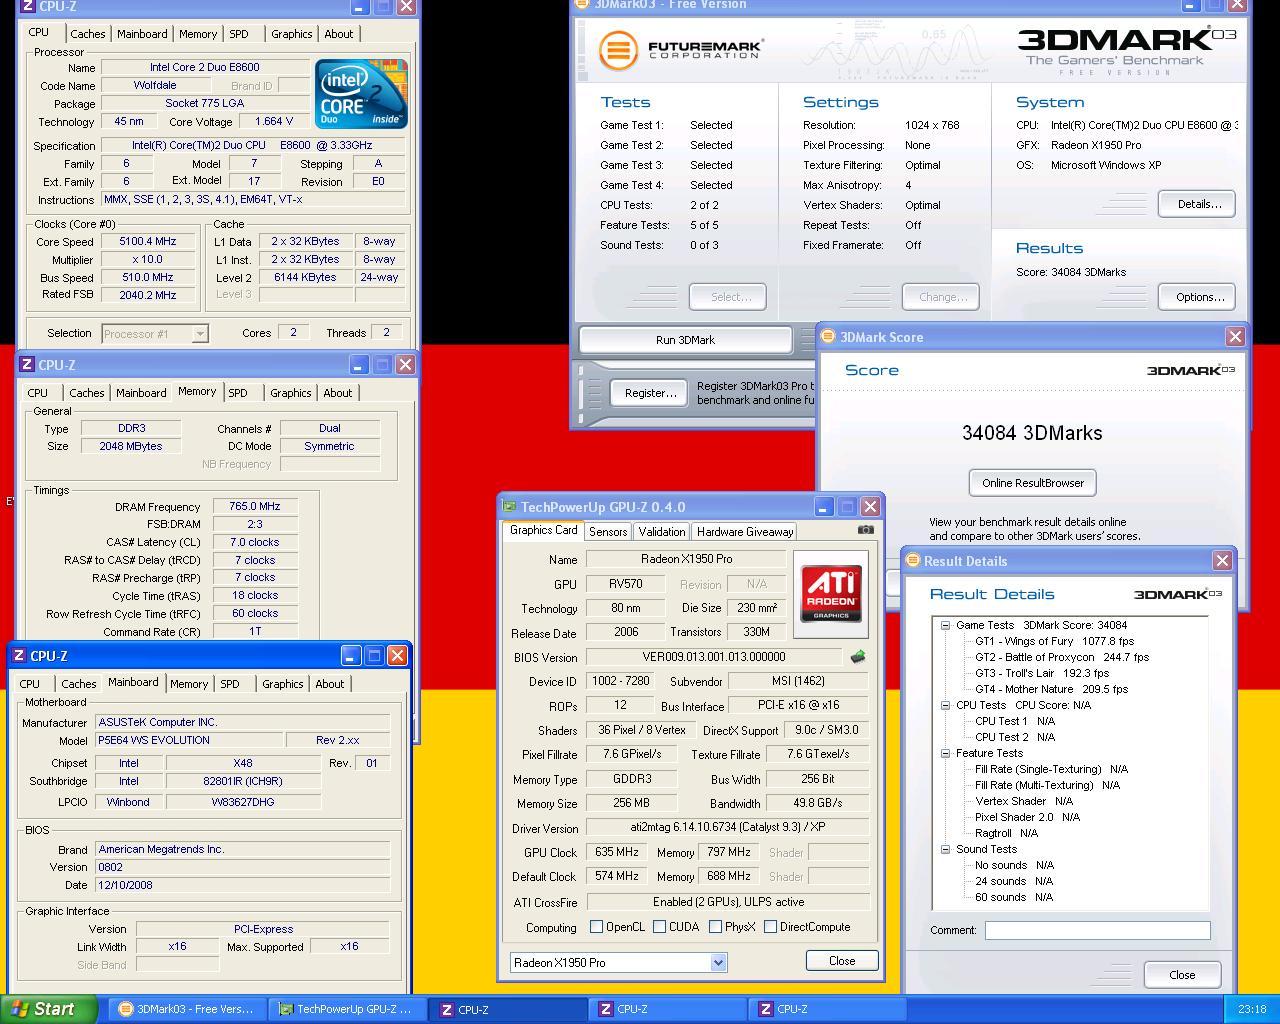
Task: Click DRAM Frequency 765.0 MHz value
Action: 254,507
